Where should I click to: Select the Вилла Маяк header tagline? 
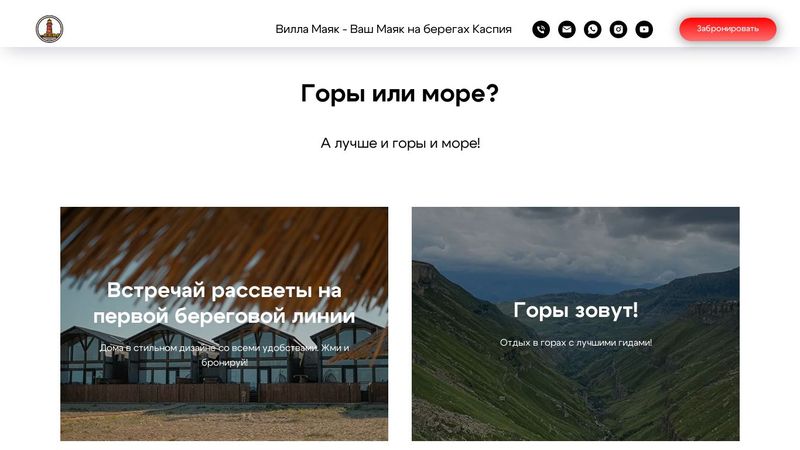393,29
